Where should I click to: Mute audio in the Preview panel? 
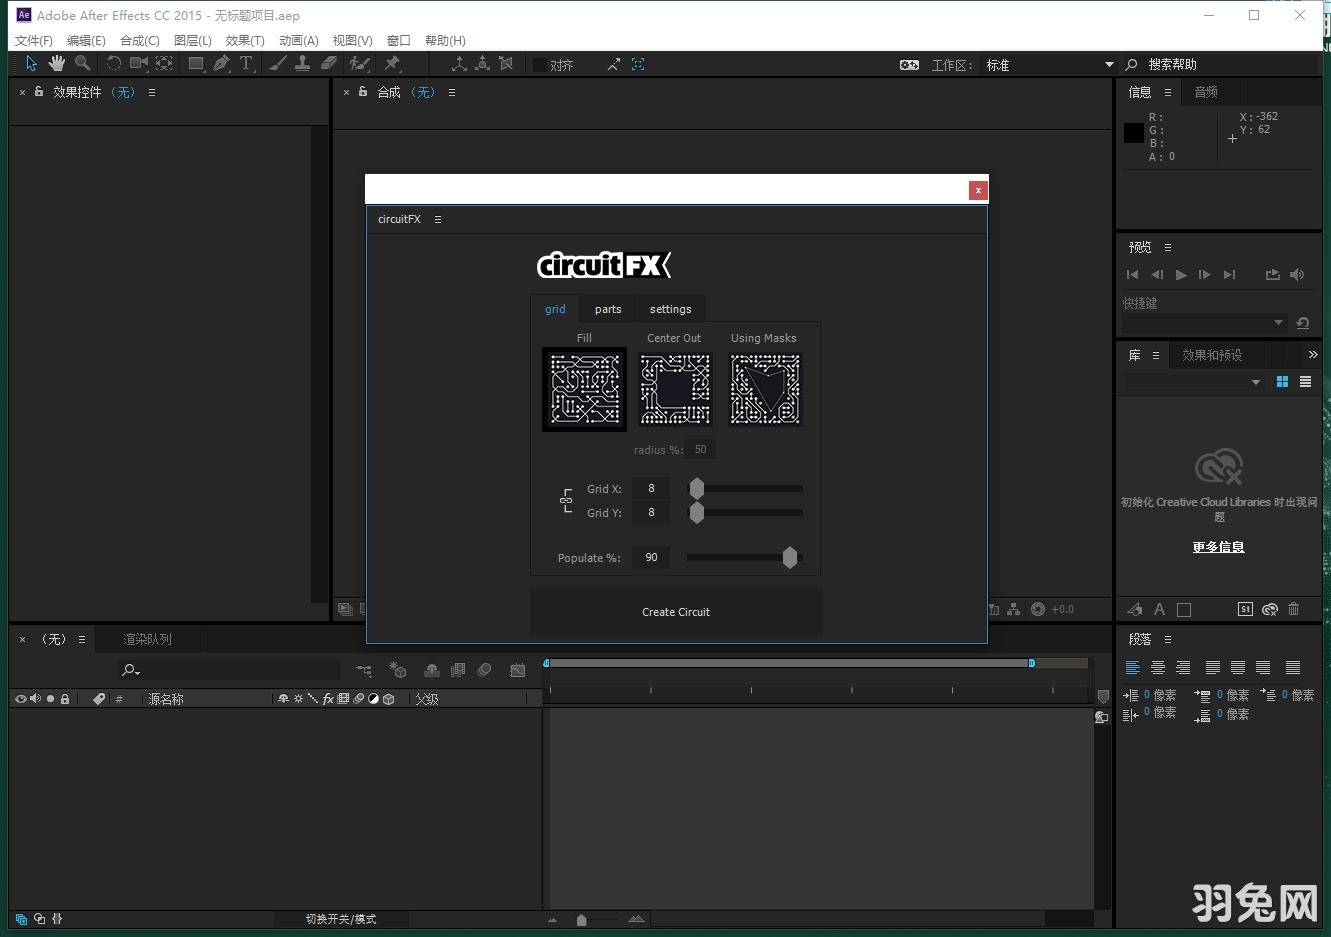pyautogui.click(x=1297, y=275)
